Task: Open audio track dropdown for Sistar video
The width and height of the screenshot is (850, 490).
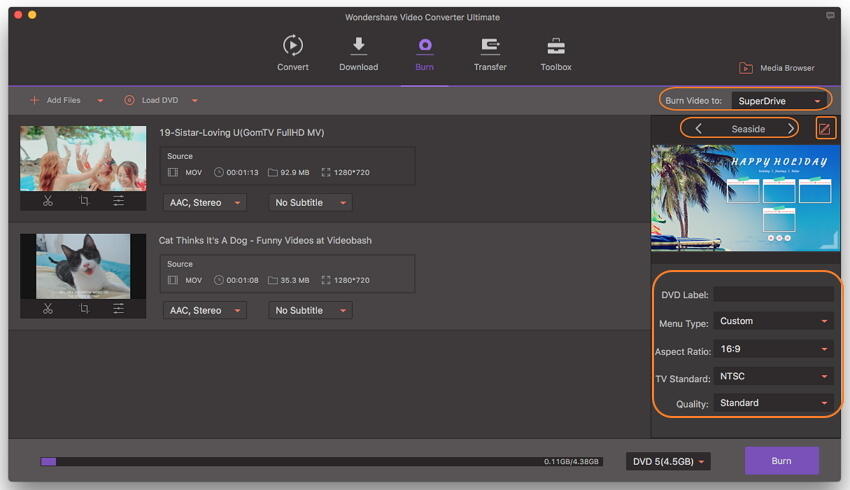Action: (x=204, y=203)
